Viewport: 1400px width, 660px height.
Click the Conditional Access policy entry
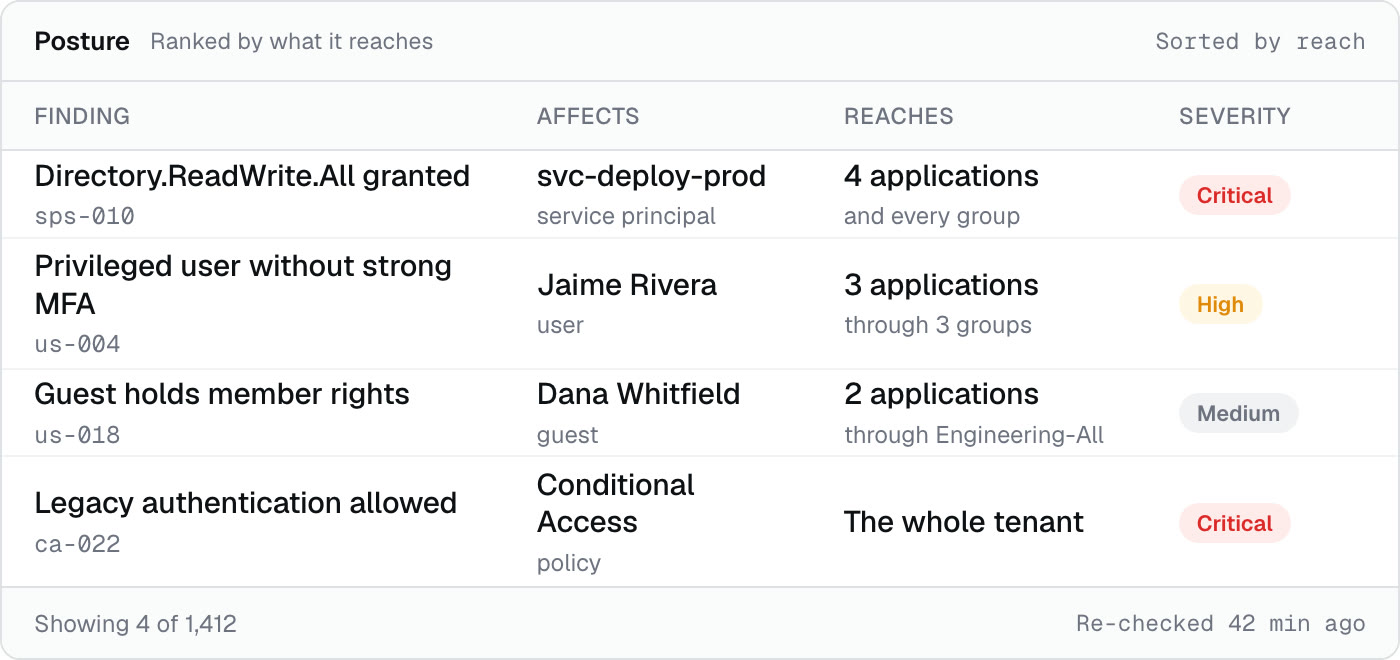[616, 522]
